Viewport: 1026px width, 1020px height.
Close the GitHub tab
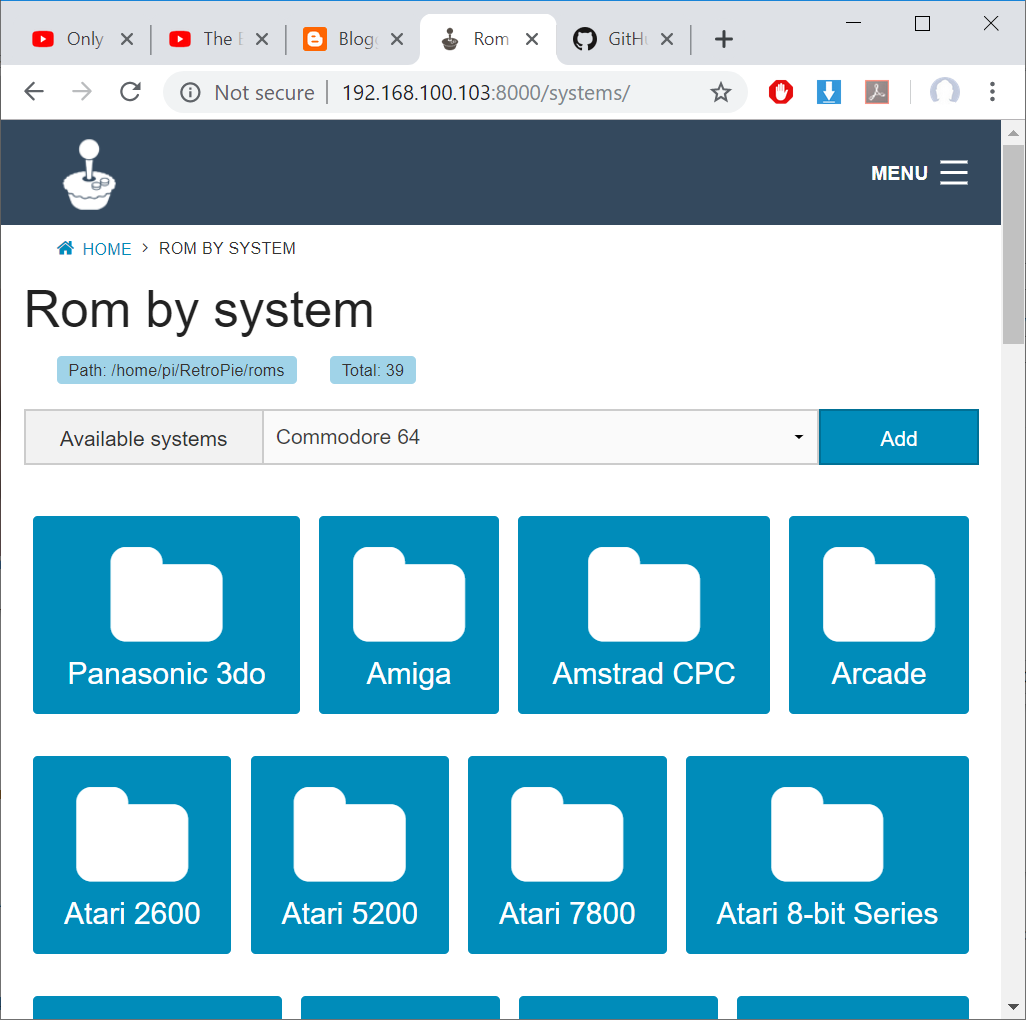[x=667, y=39]
